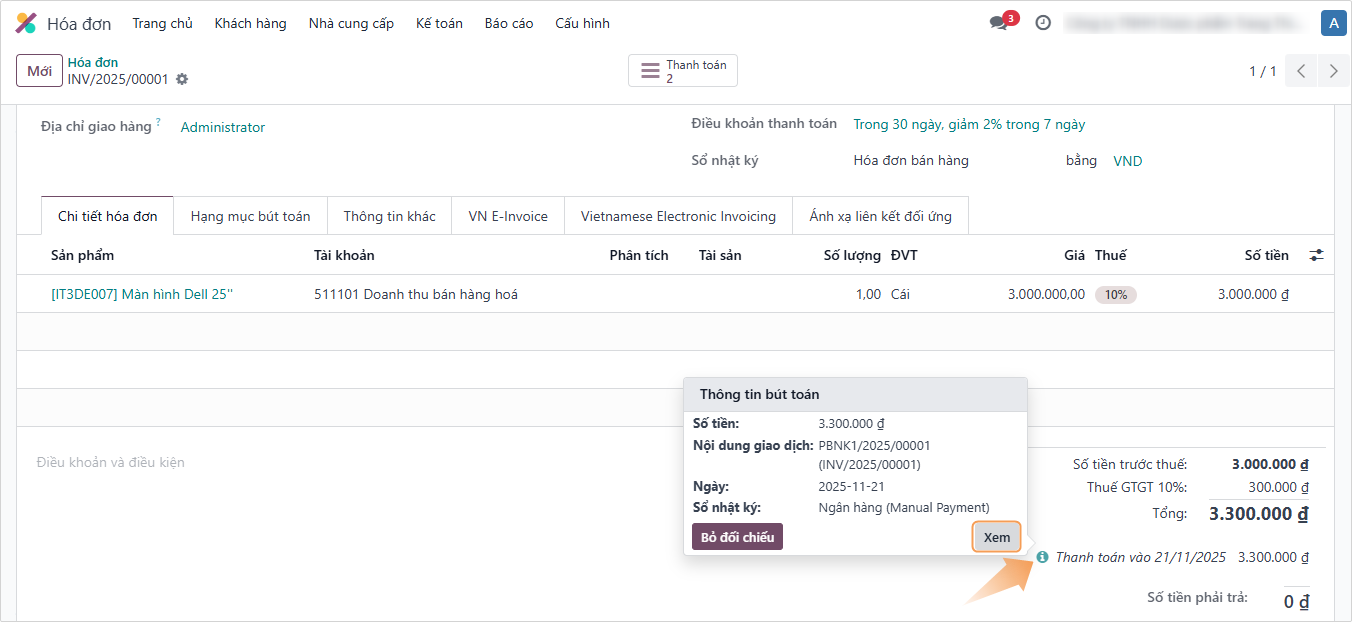The width and height of the screenshot is (1352, 622).
Task: Open the Thanh toán smart button
Action: [683, 71]
